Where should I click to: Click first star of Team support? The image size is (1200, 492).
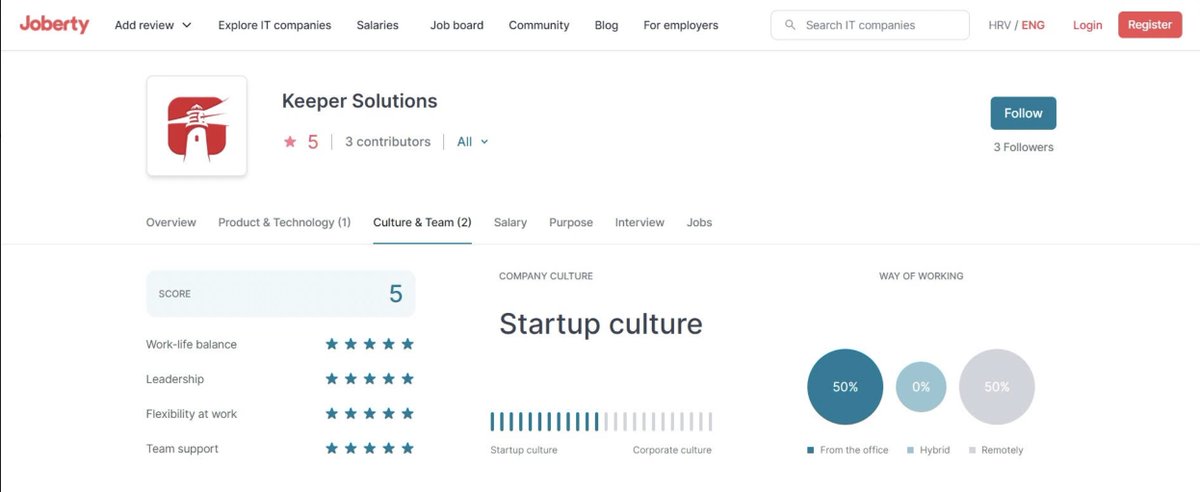[332, 449]
